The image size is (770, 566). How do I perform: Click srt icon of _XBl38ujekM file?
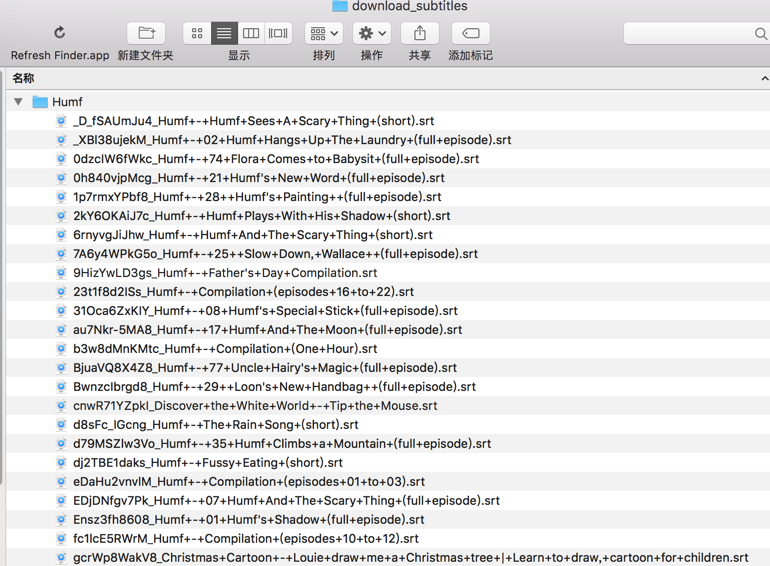click(61, 140)
